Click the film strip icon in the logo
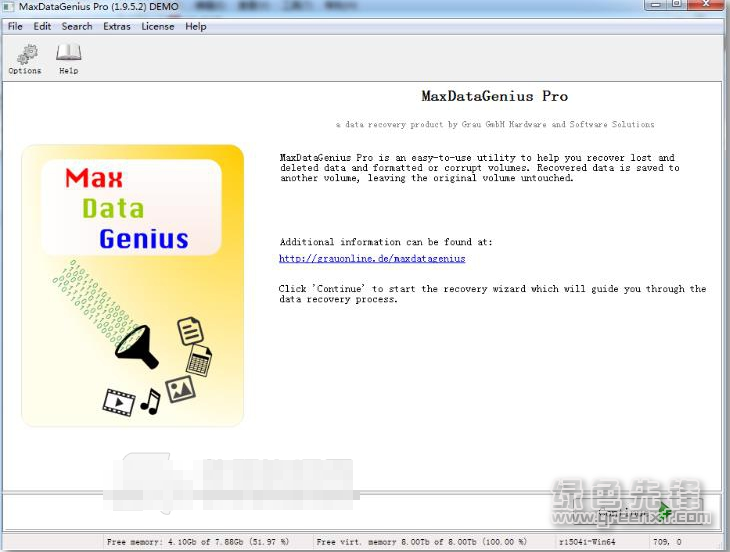The width and height of the screenshot is (730, 552). [118, 402]
